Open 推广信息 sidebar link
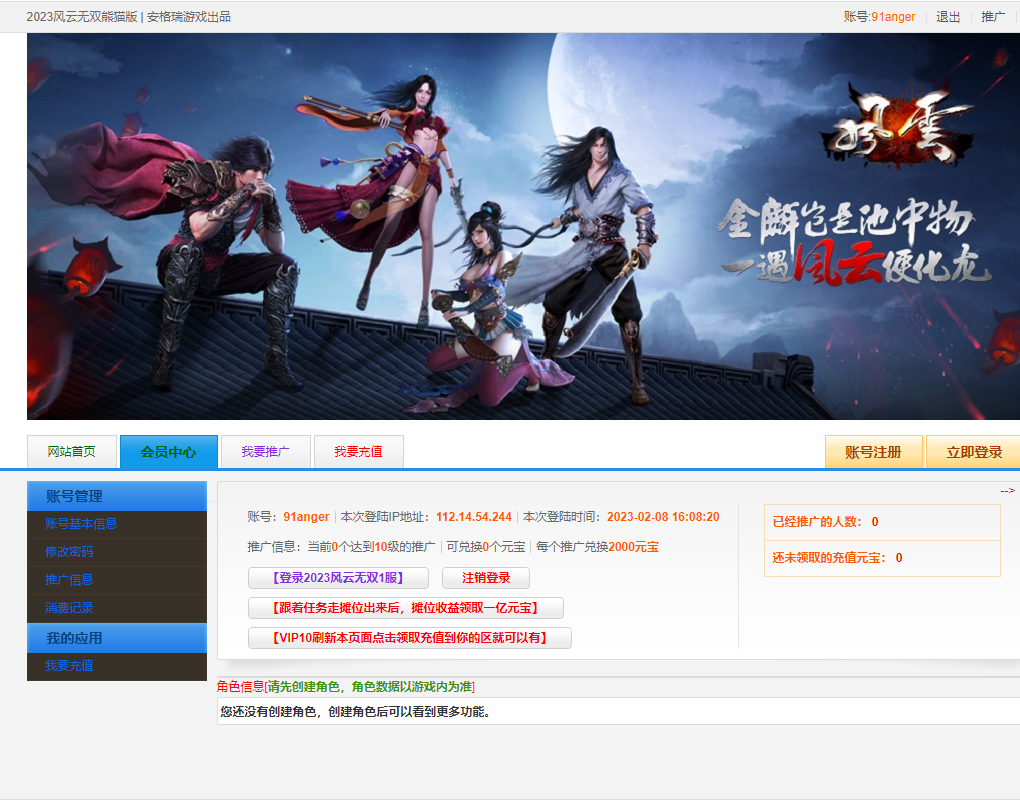This screenshot has width=1020, height=807. (x=69, y=580)
